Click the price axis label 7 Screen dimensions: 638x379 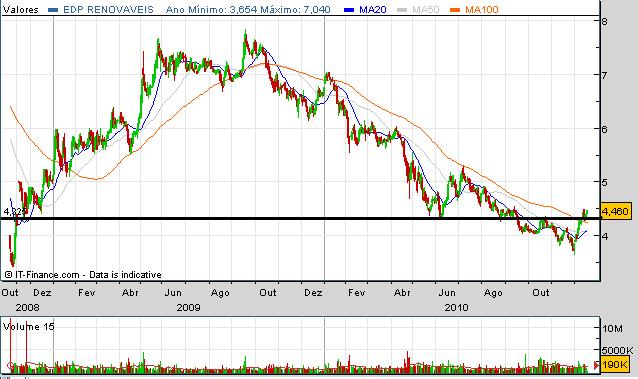[605, 75]
